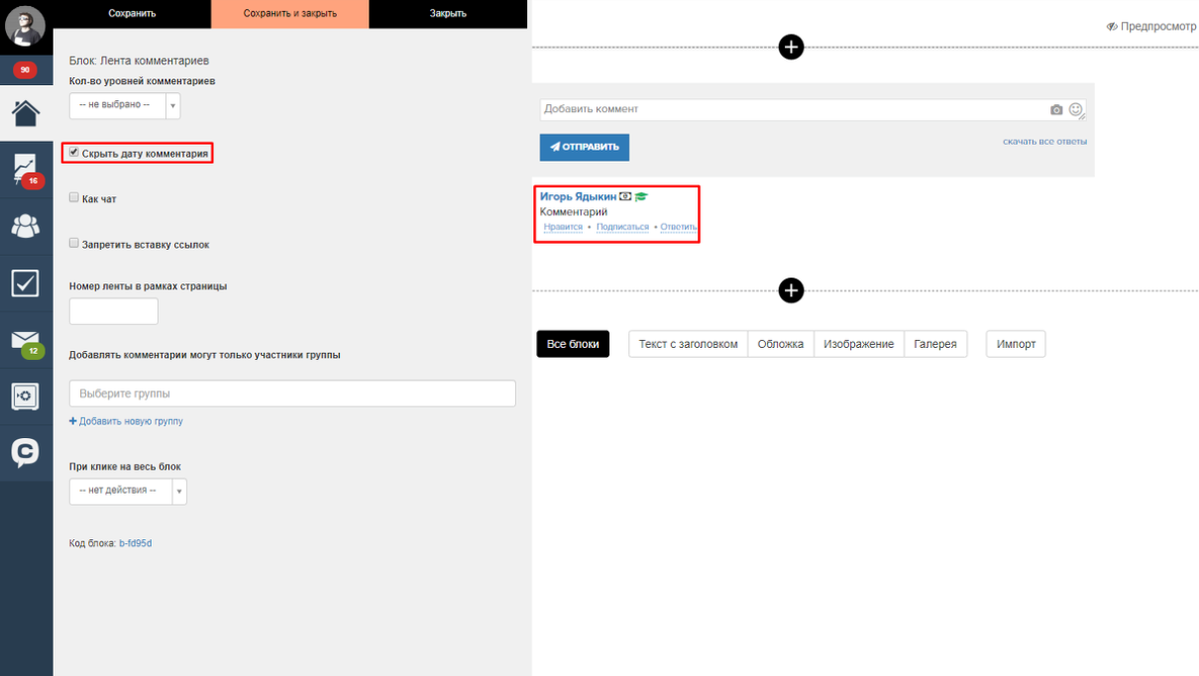Choose Изображение block type

click(x=859, y=344)
